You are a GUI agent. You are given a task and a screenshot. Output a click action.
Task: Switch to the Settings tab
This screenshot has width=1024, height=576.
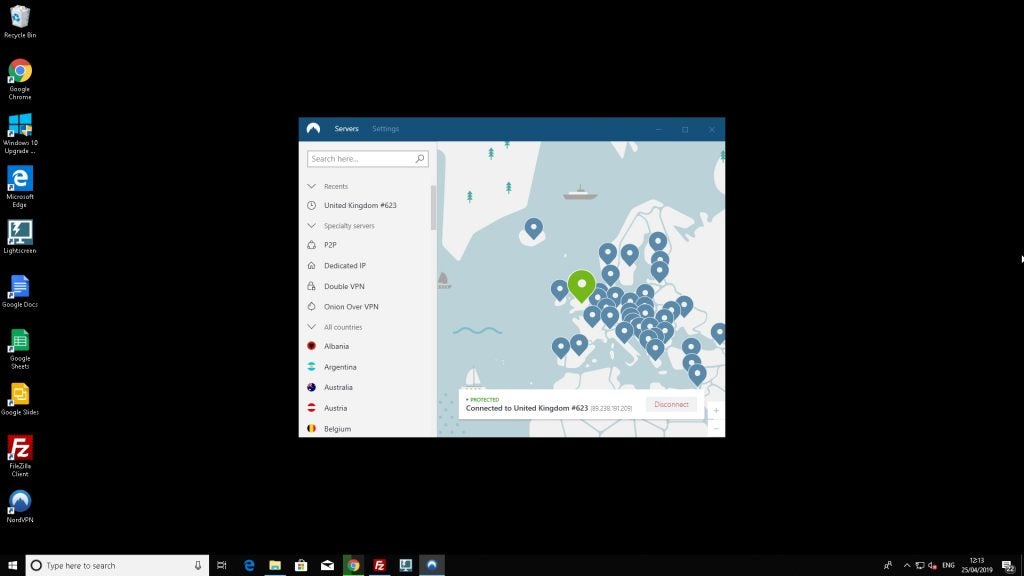(385, 129)
